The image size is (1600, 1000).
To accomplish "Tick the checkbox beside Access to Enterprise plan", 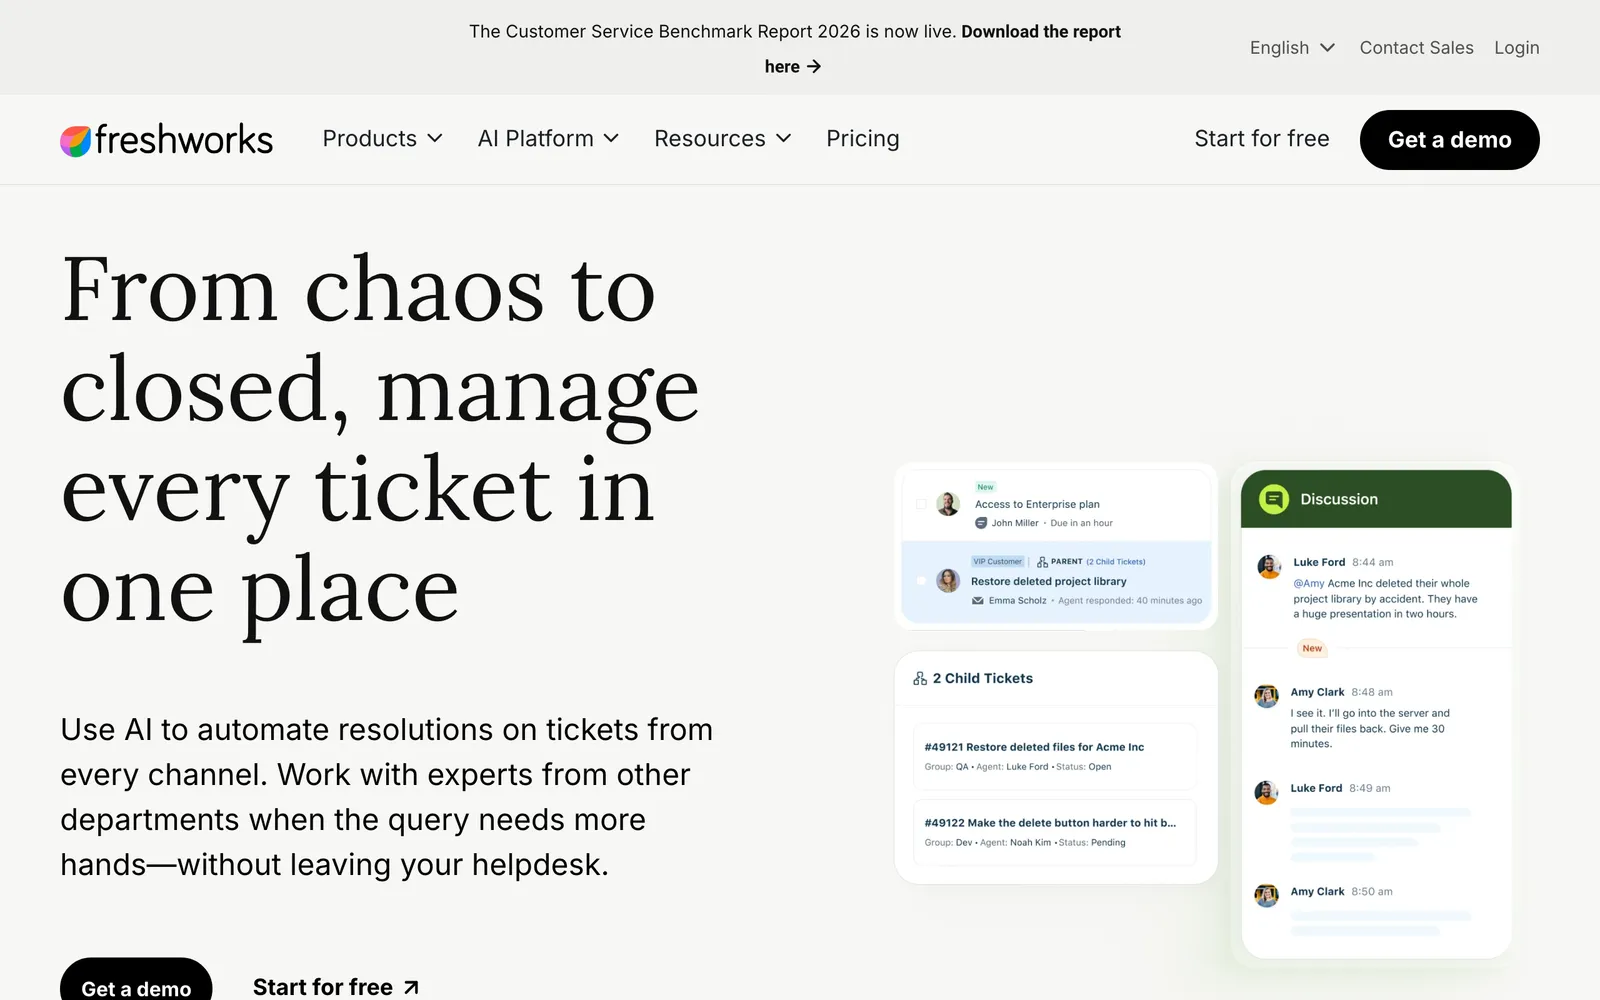I will (921, 504).
